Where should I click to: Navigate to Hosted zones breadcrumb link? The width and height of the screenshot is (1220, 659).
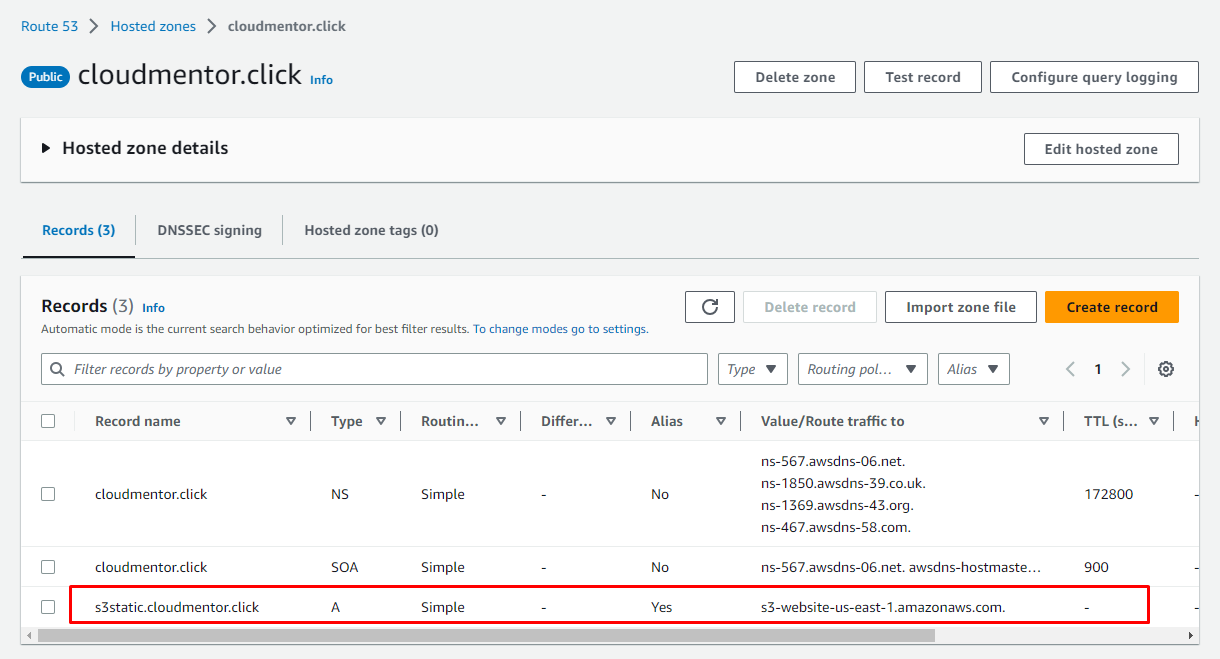click(x=153, y=26)
